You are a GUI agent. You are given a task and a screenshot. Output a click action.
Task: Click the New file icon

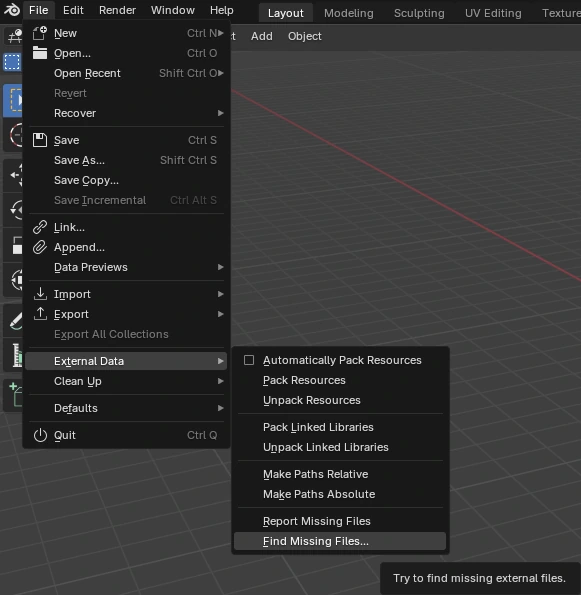pos(40,33)
